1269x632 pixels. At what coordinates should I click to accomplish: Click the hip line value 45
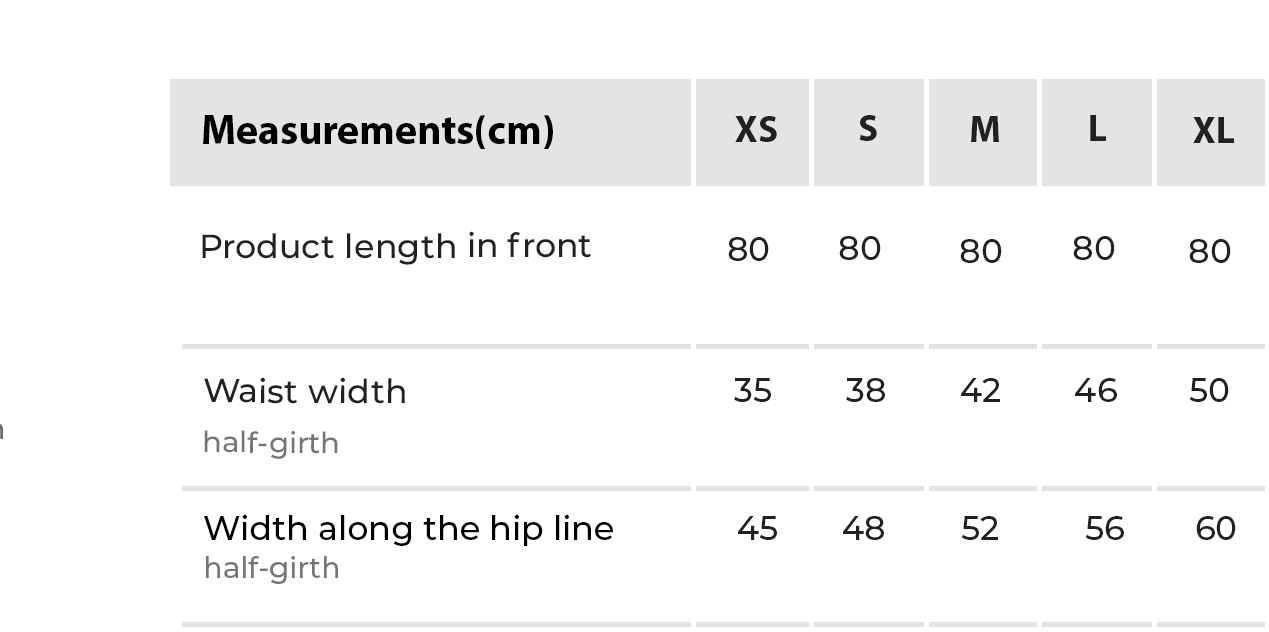(757, 528)
